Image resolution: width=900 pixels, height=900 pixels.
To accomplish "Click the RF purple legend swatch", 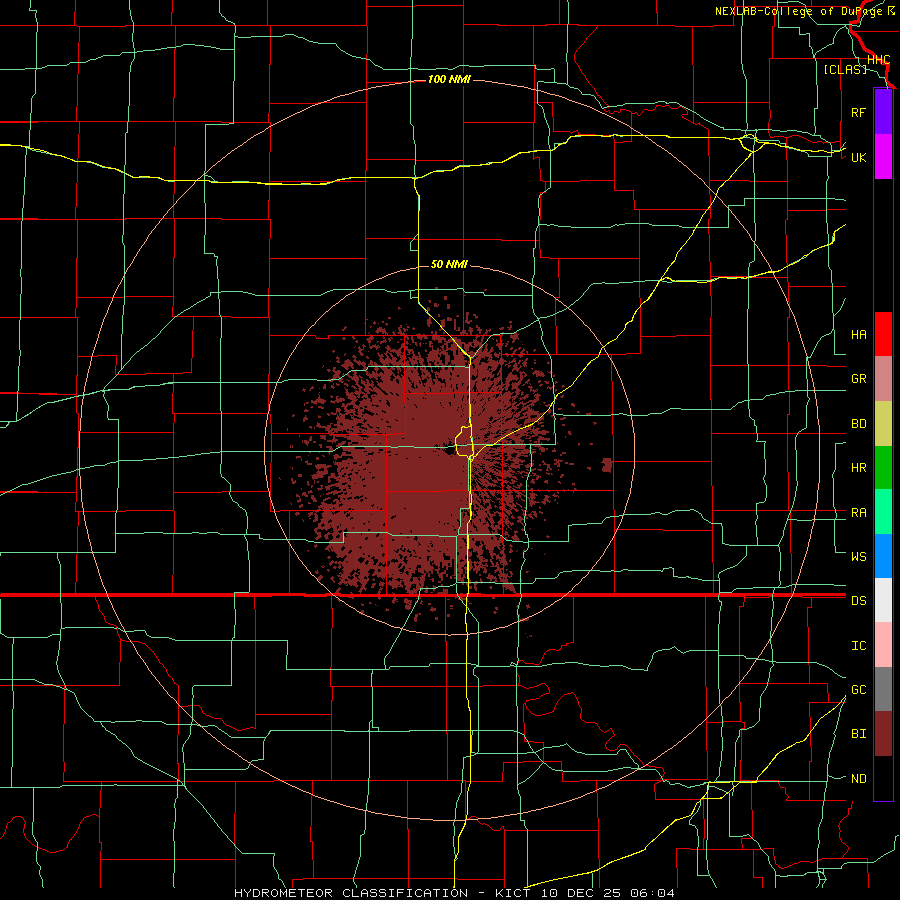I will (883, 112).
